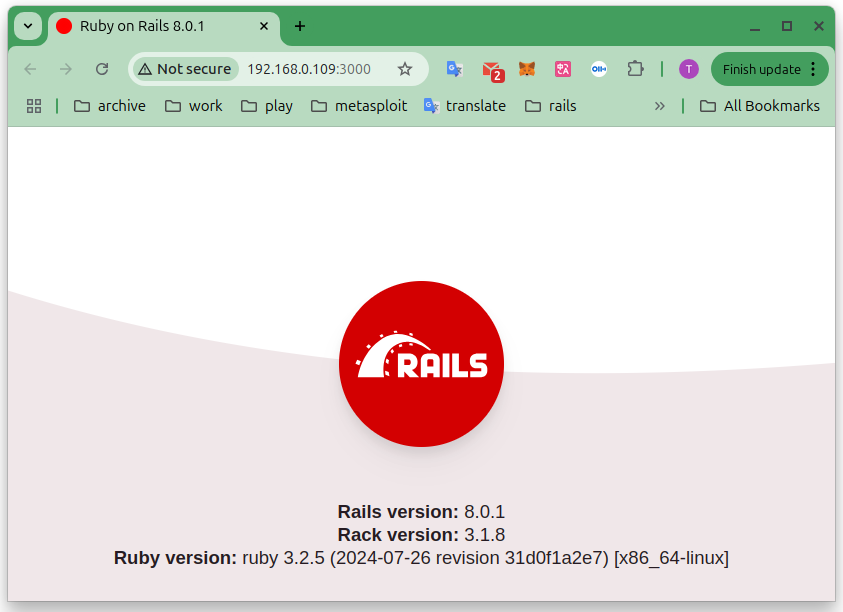The width and height of the screenshot is (843, 612).
Task: Open the apps grid shortcut in bookmarks bar
Action: 34,106
